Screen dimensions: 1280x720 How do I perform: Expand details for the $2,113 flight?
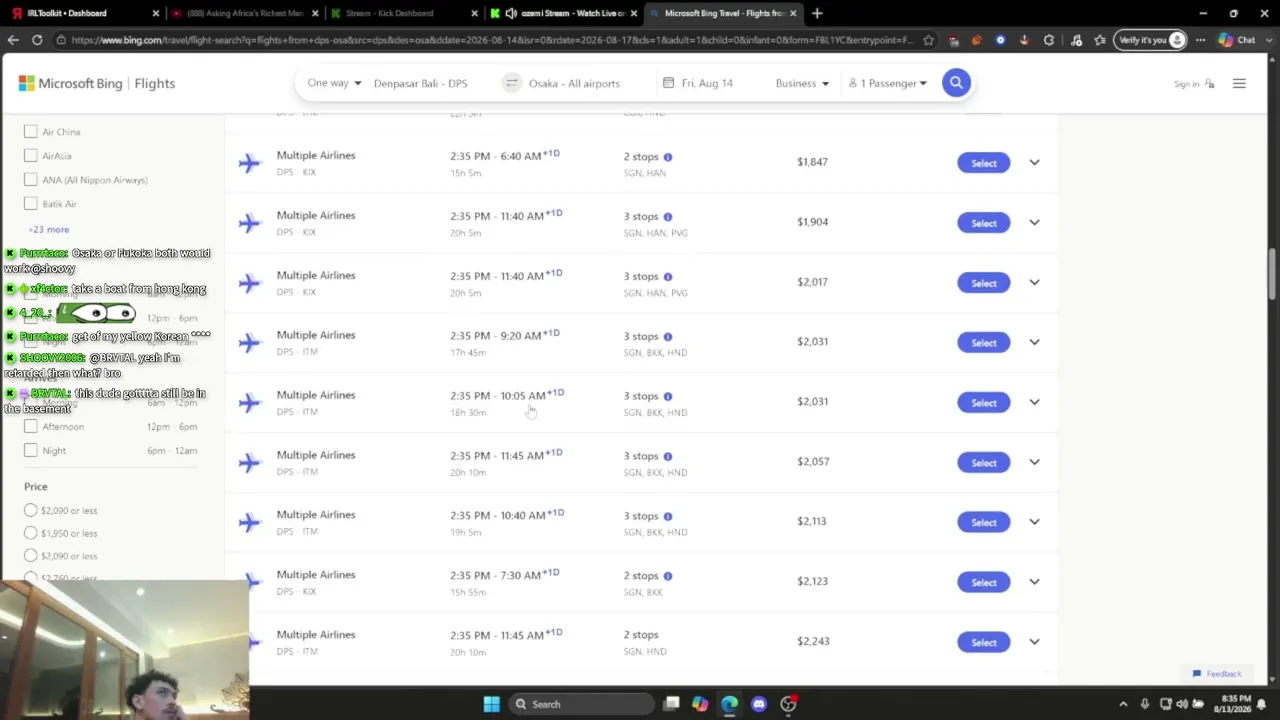coord(1034,522)
